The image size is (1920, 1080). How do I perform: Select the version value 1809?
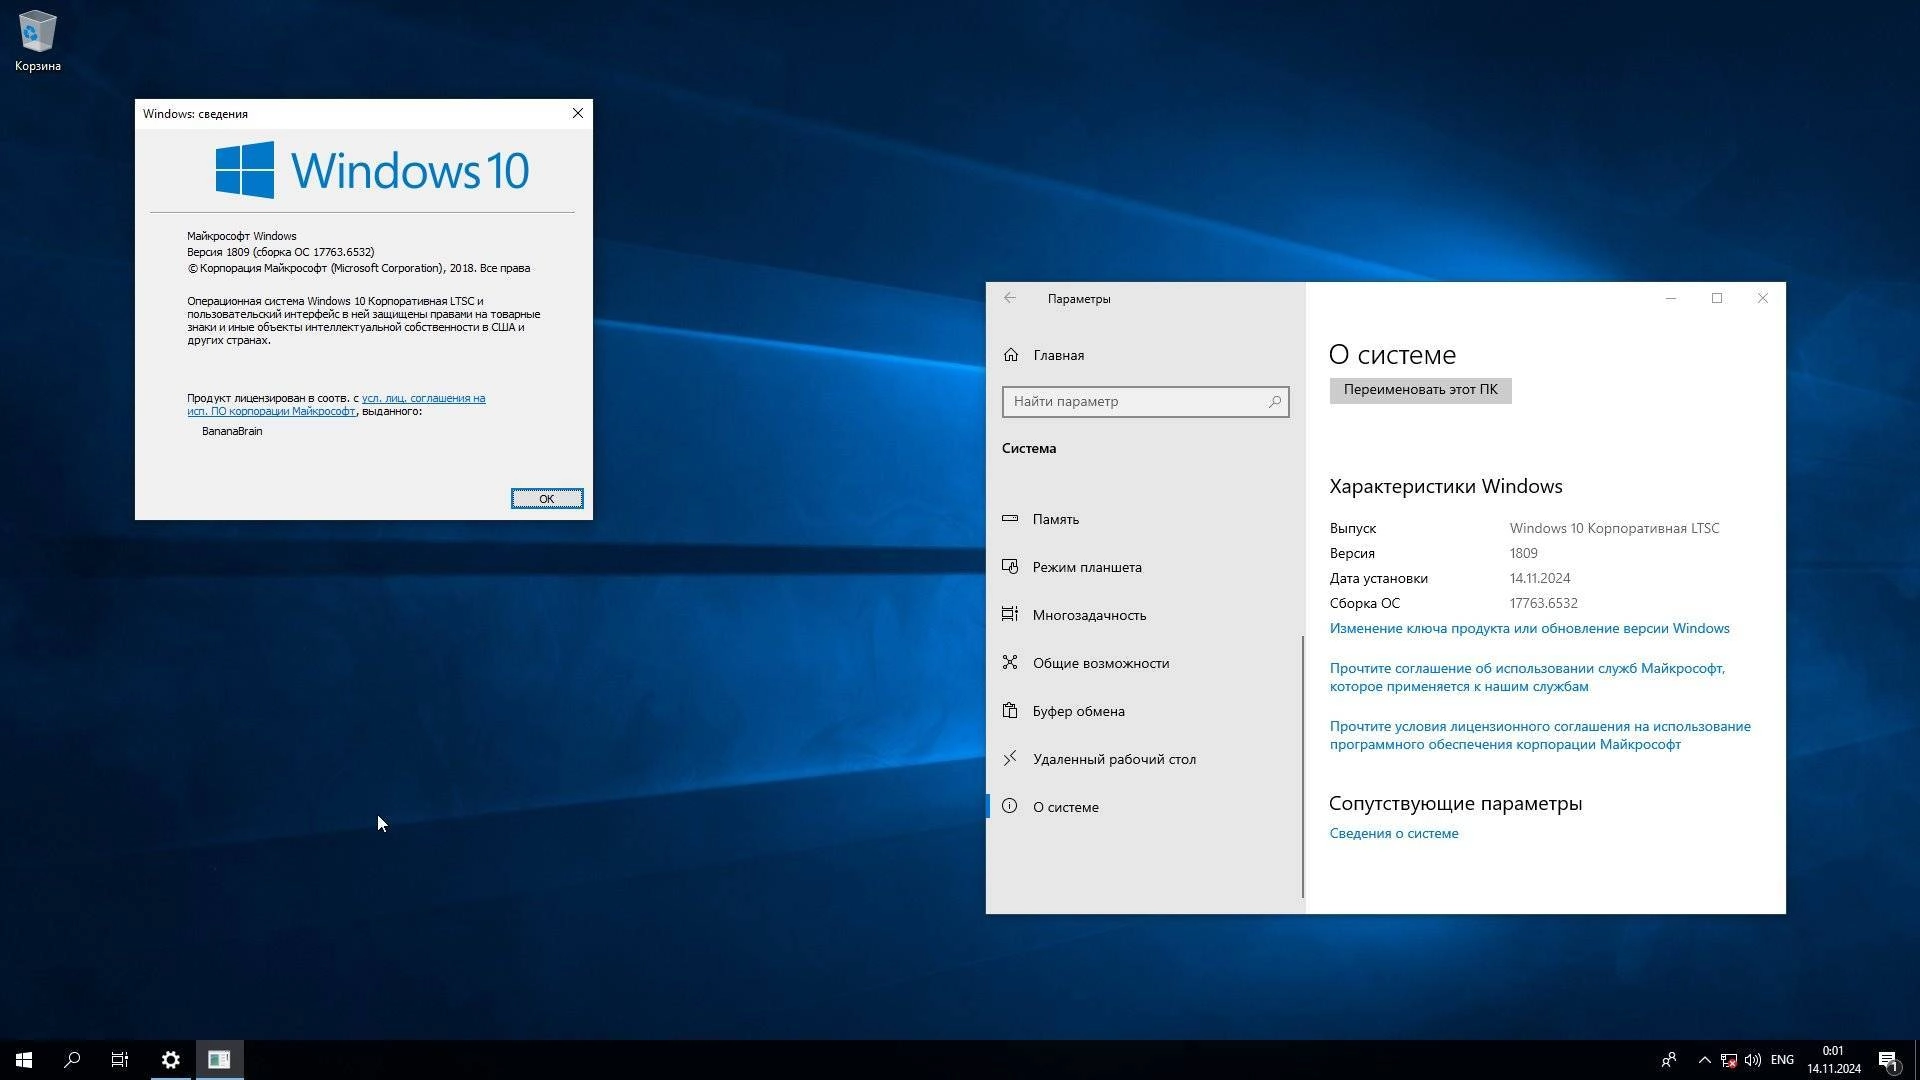click(x=1523, y=553)
